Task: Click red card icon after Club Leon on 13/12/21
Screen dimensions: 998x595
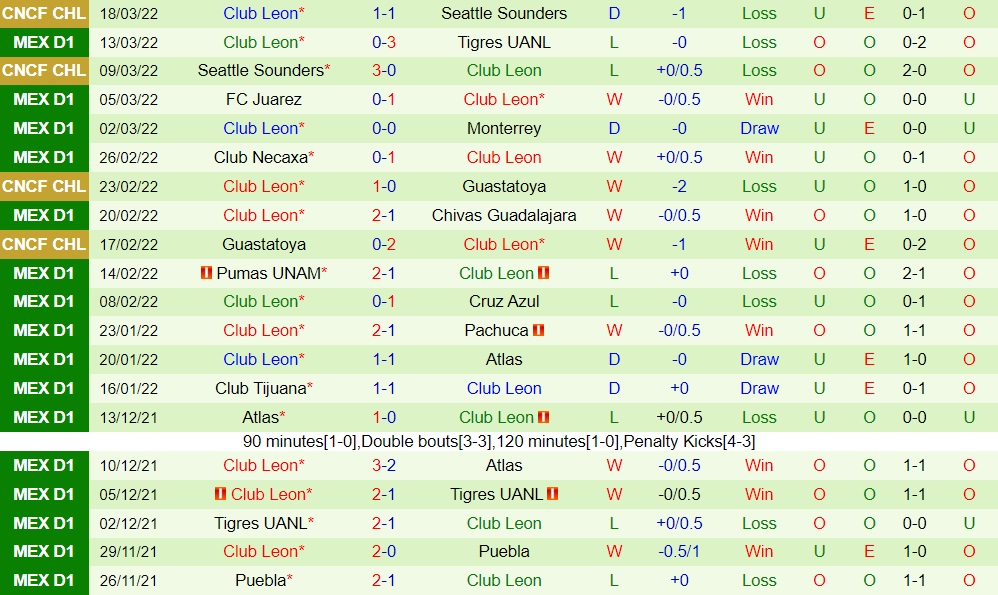Action: click(x=545, y=417)
